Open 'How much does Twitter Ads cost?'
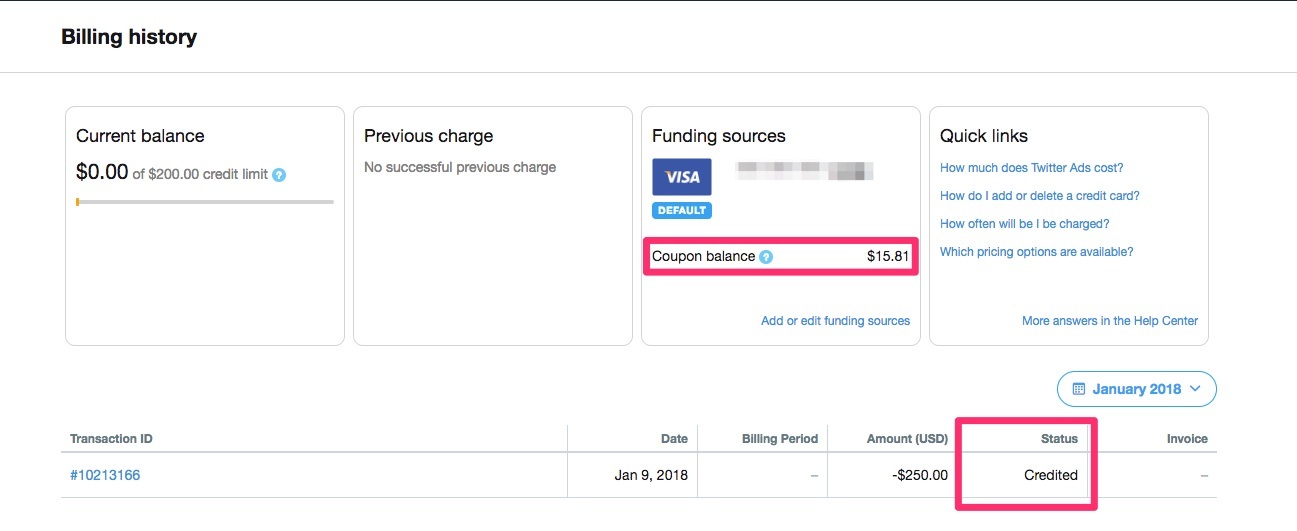The height and width of the screenshot is (531, 1297). (1031, 168)
